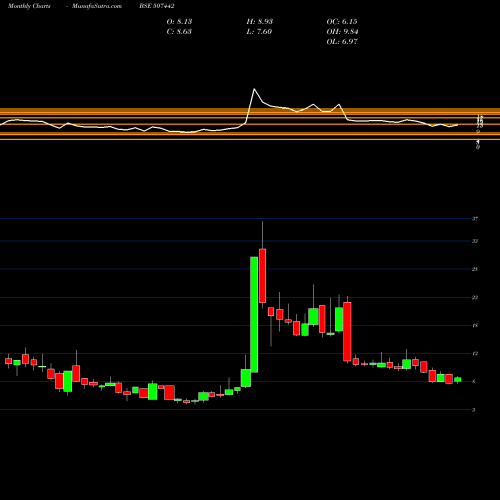Click the '37' price axis label
The height and width of the screenshot is (500, 500).
(475, 219)
